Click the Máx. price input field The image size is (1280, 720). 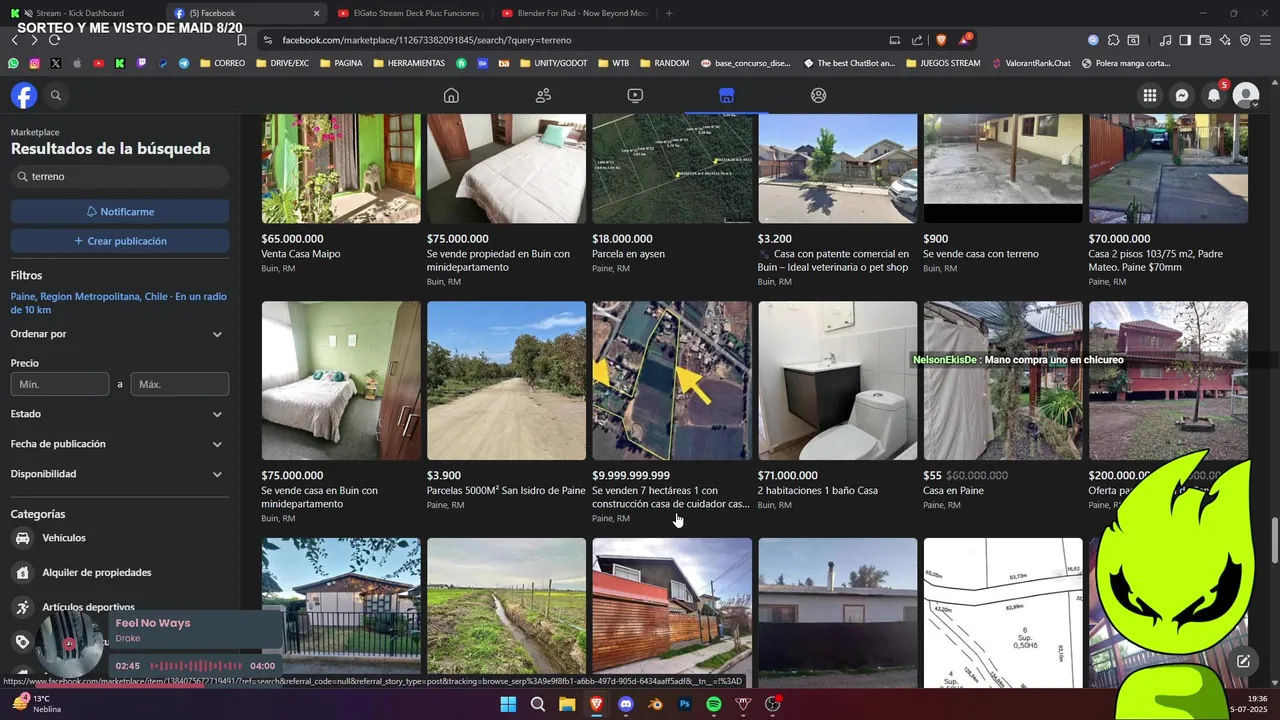(180, 384)
